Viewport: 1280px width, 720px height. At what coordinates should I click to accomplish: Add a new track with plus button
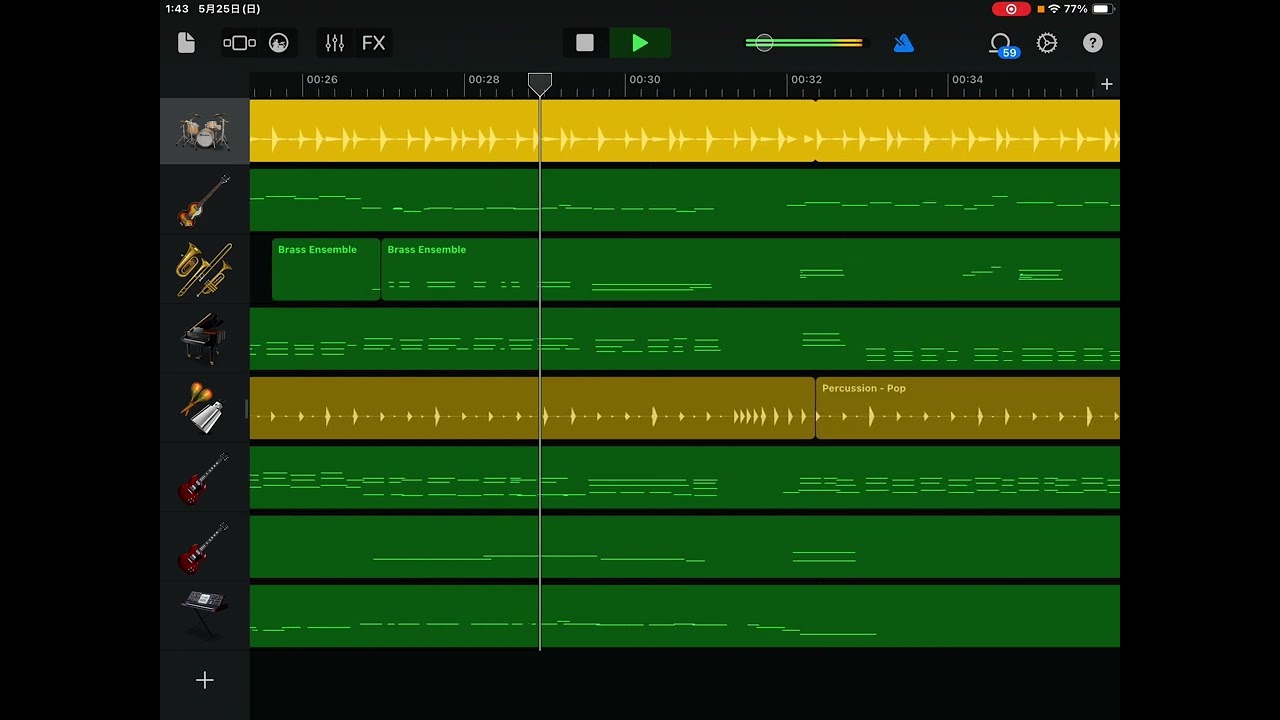pos(204,680)
